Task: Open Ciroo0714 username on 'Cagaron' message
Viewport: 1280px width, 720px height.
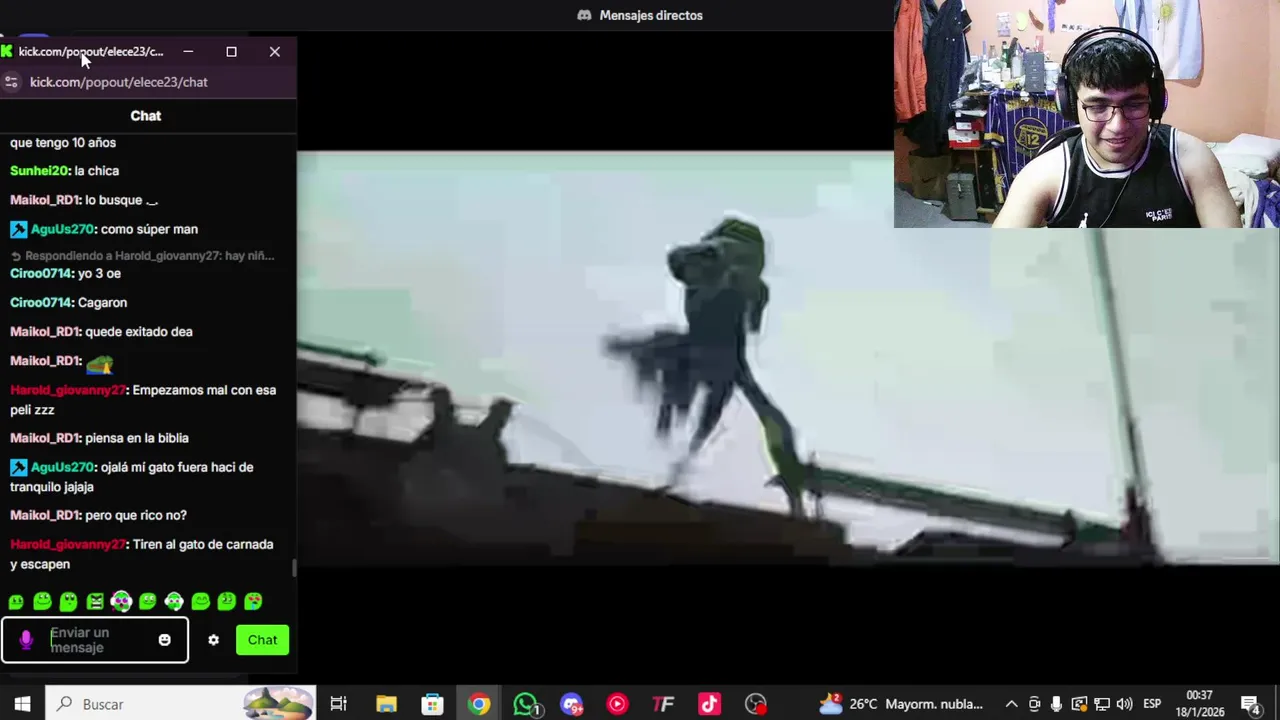Action: pyautogui.click(x=41, y=302)
